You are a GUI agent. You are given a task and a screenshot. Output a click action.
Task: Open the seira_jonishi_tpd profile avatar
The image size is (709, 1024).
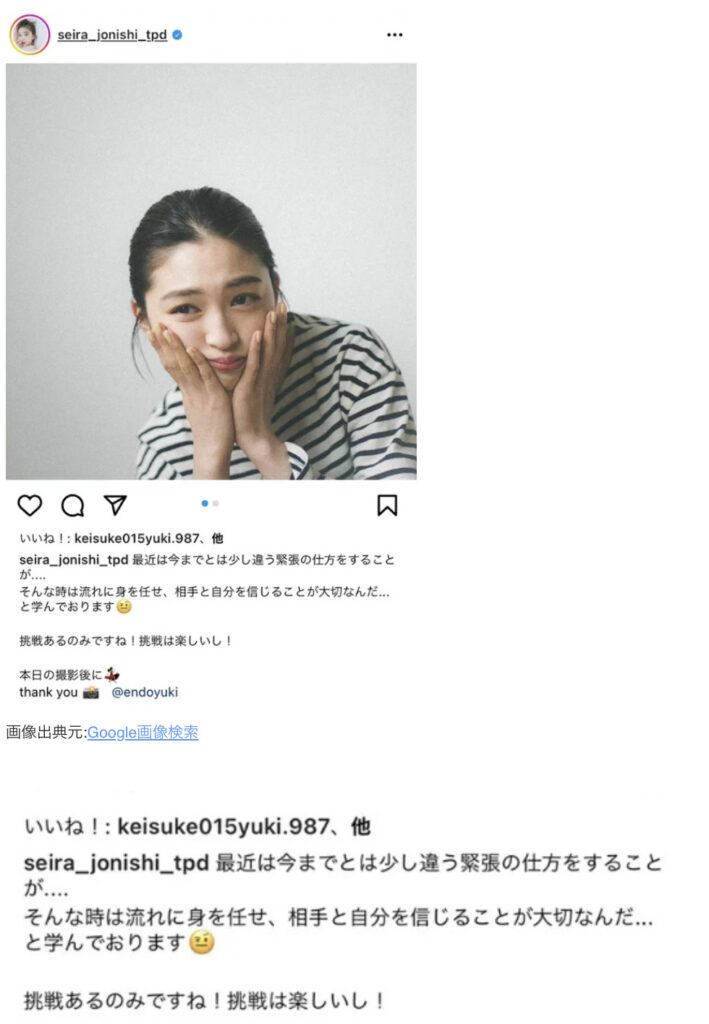29,35
